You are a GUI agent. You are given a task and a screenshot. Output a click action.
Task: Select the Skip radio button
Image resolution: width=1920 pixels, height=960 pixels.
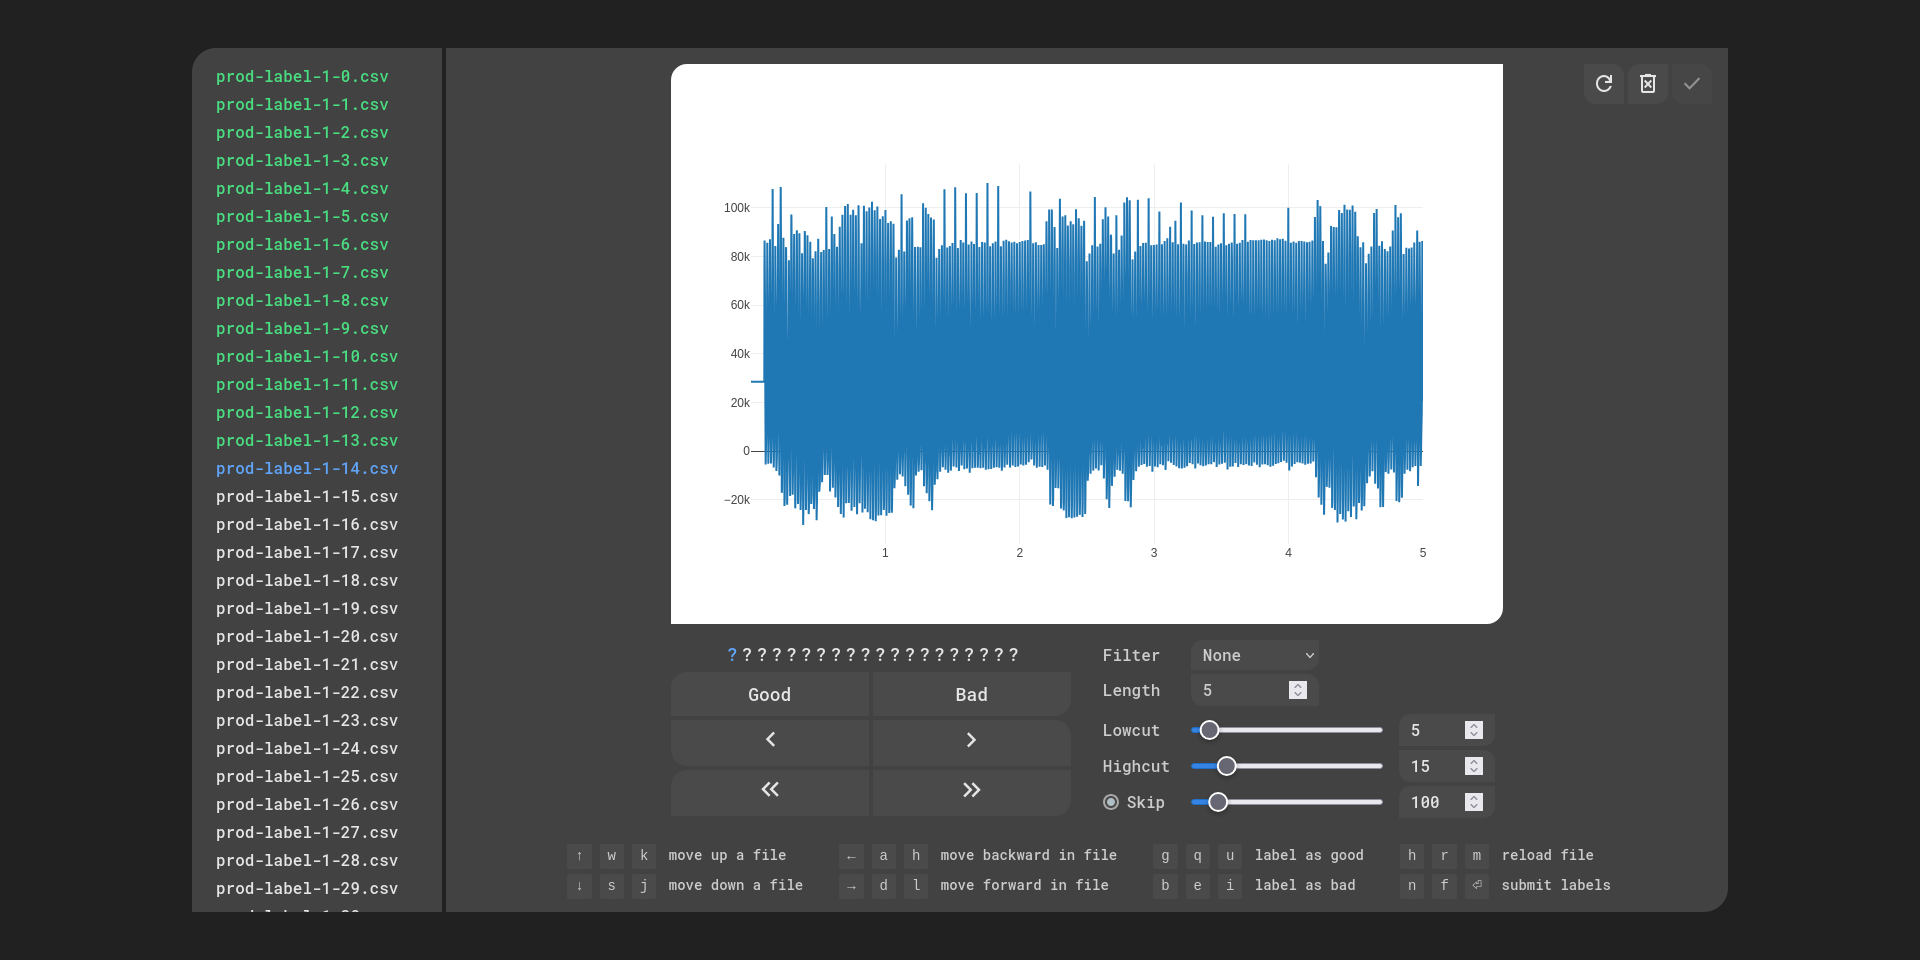click(x=1111, y=802)
